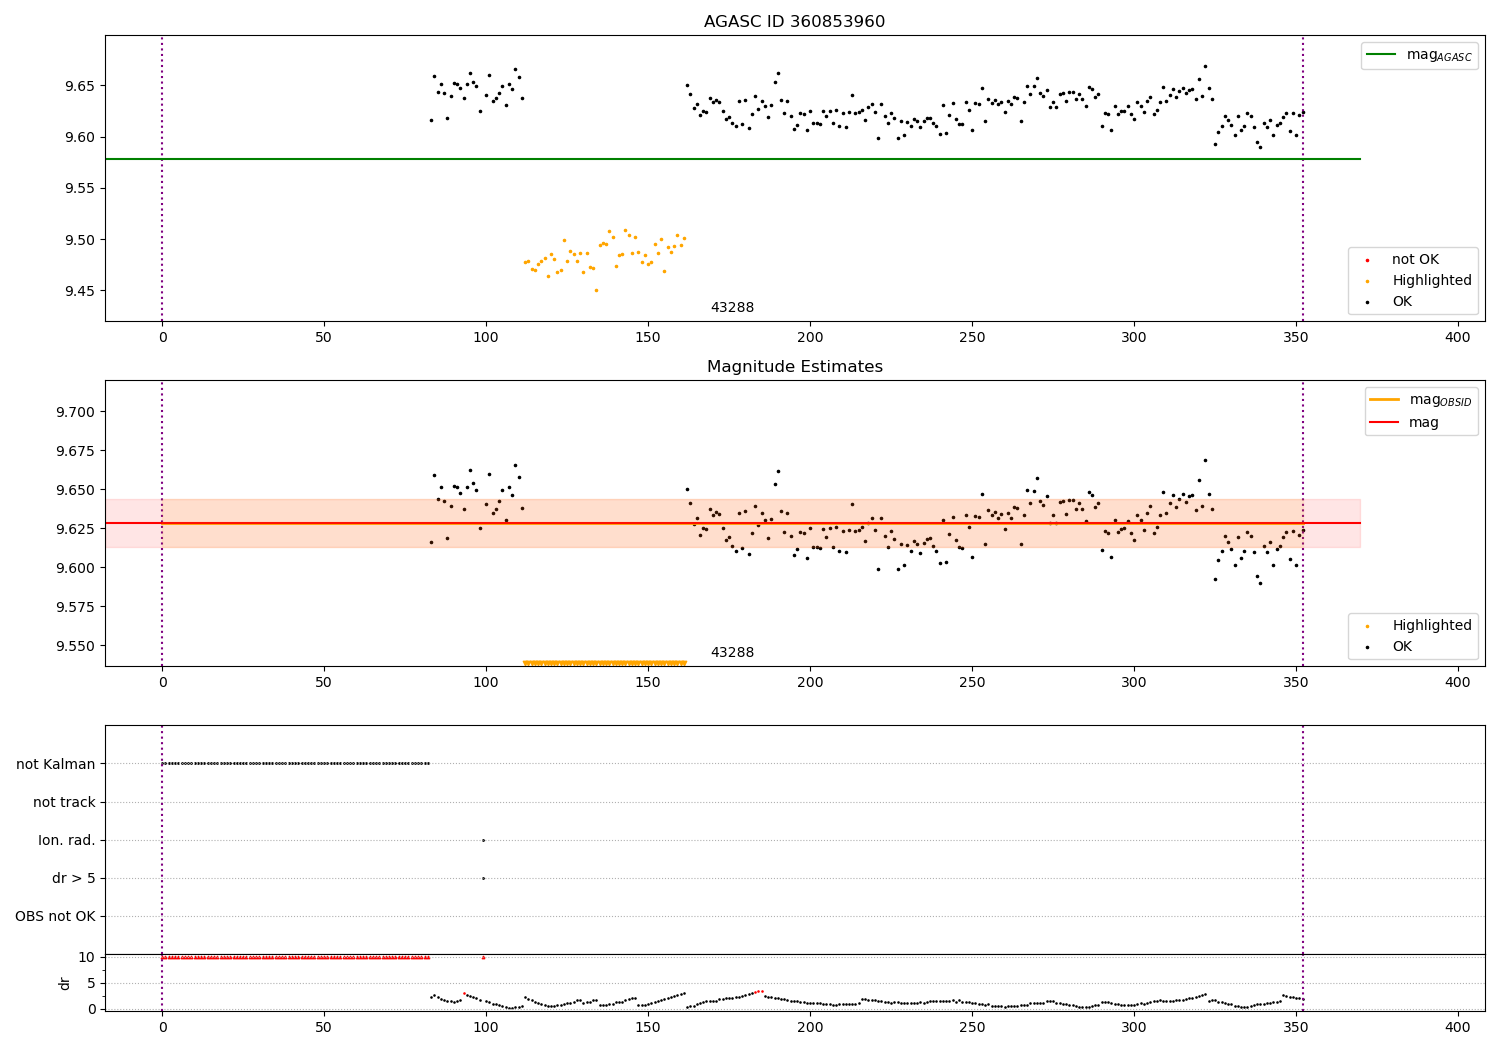The height and width of the screenshot is (1050, 1500).
Task: Click the single data point on the 'Ion. rad.' row
Action: [483, 840]
